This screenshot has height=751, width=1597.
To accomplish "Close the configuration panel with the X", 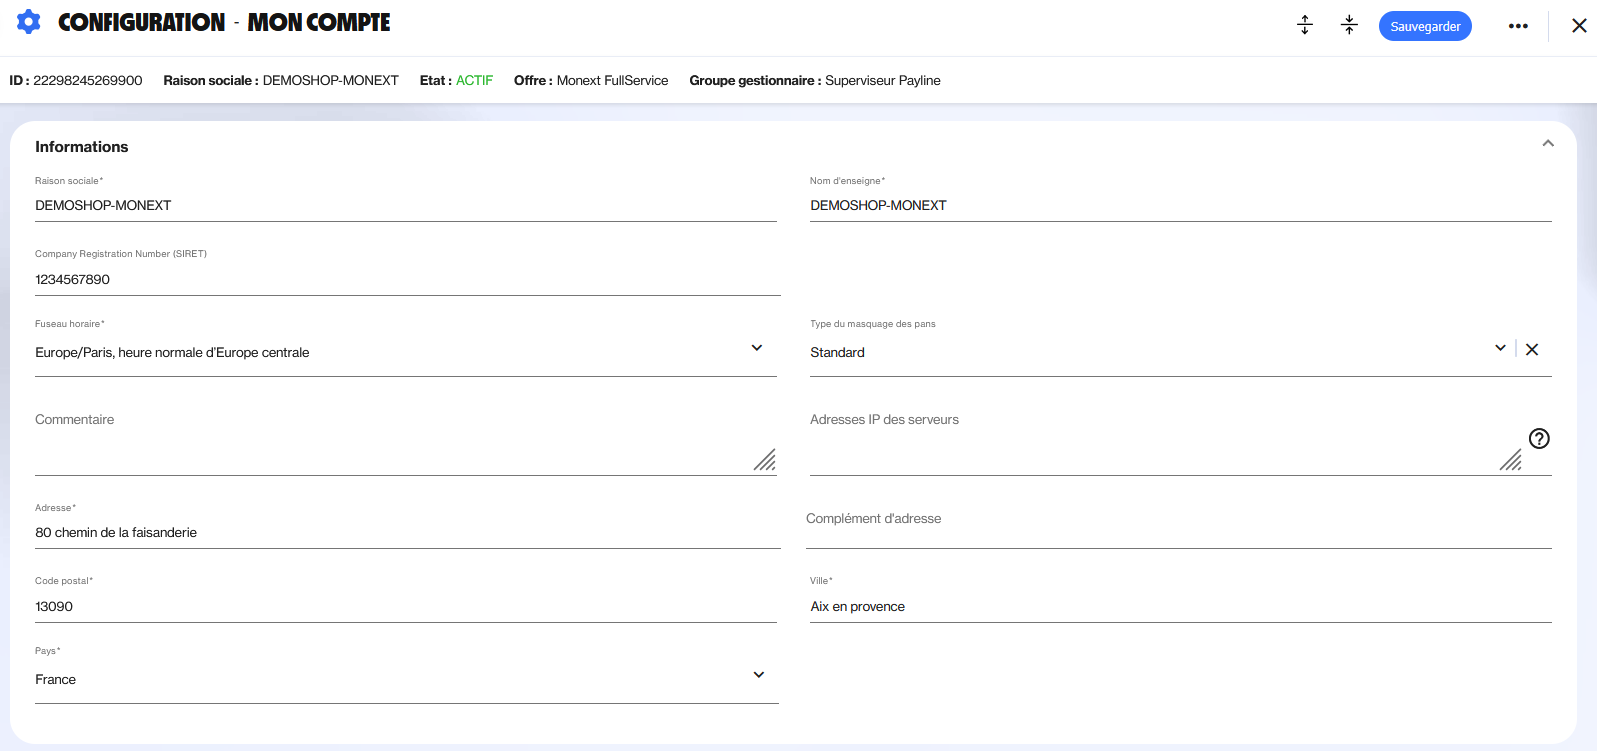I will [1579, 26].
